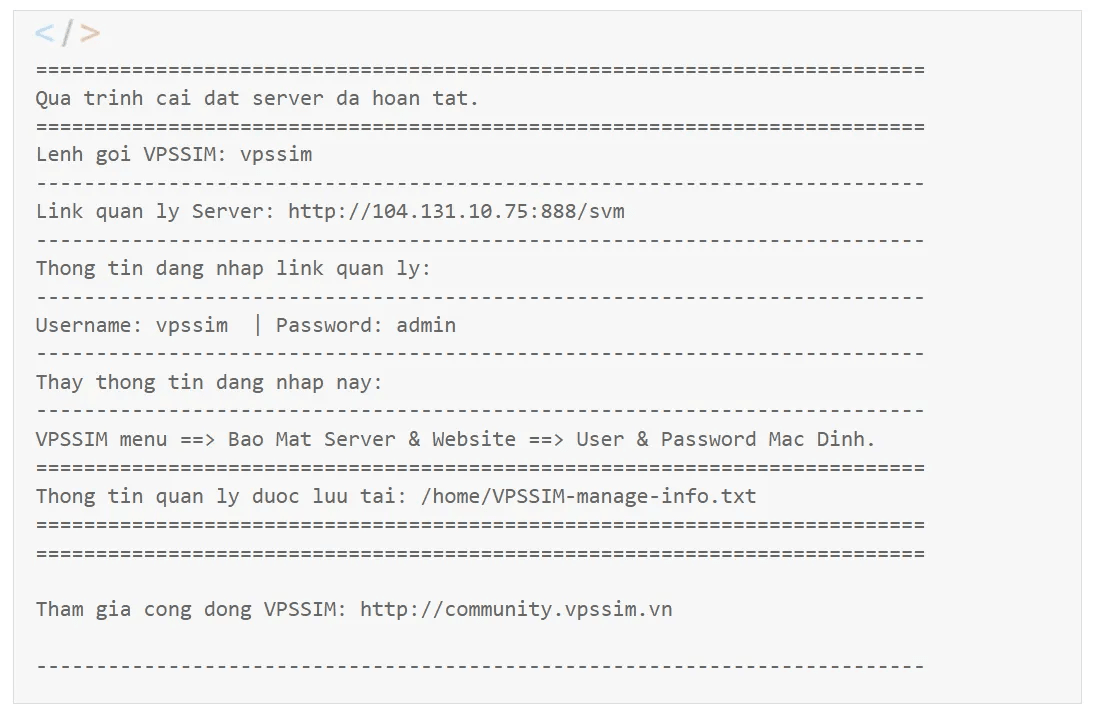Click the /home/VPSSIM-manage-info.txt file path

tap(589, 496)
